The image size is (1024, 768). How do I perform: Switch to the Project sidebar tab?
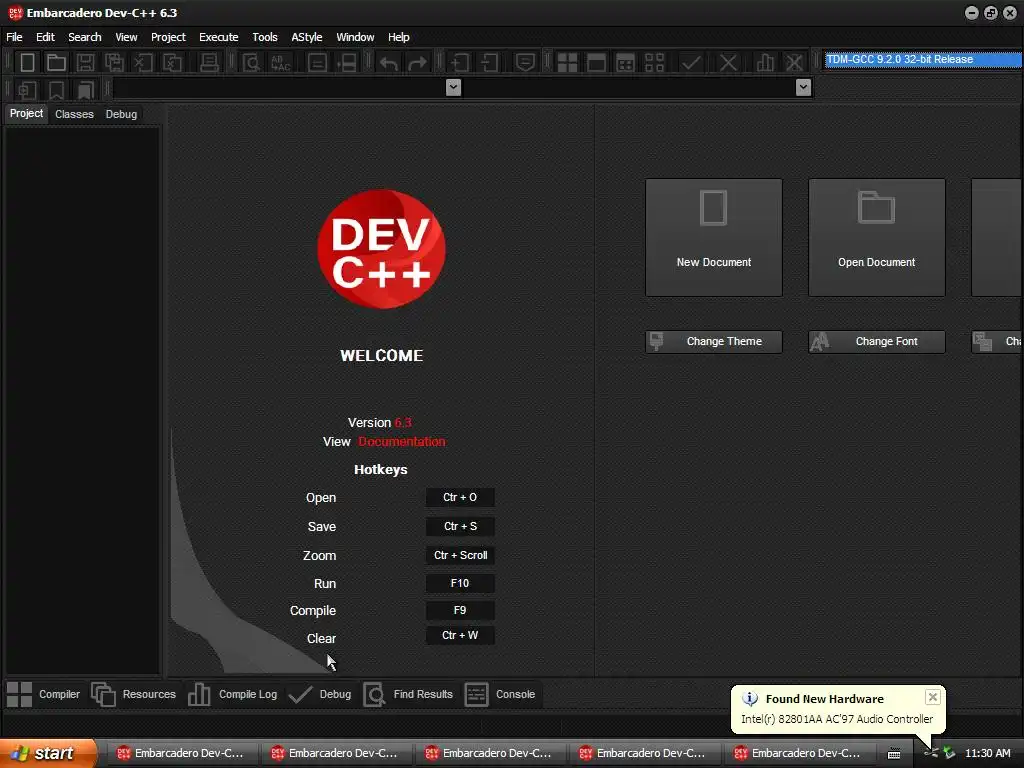(26, 114)
